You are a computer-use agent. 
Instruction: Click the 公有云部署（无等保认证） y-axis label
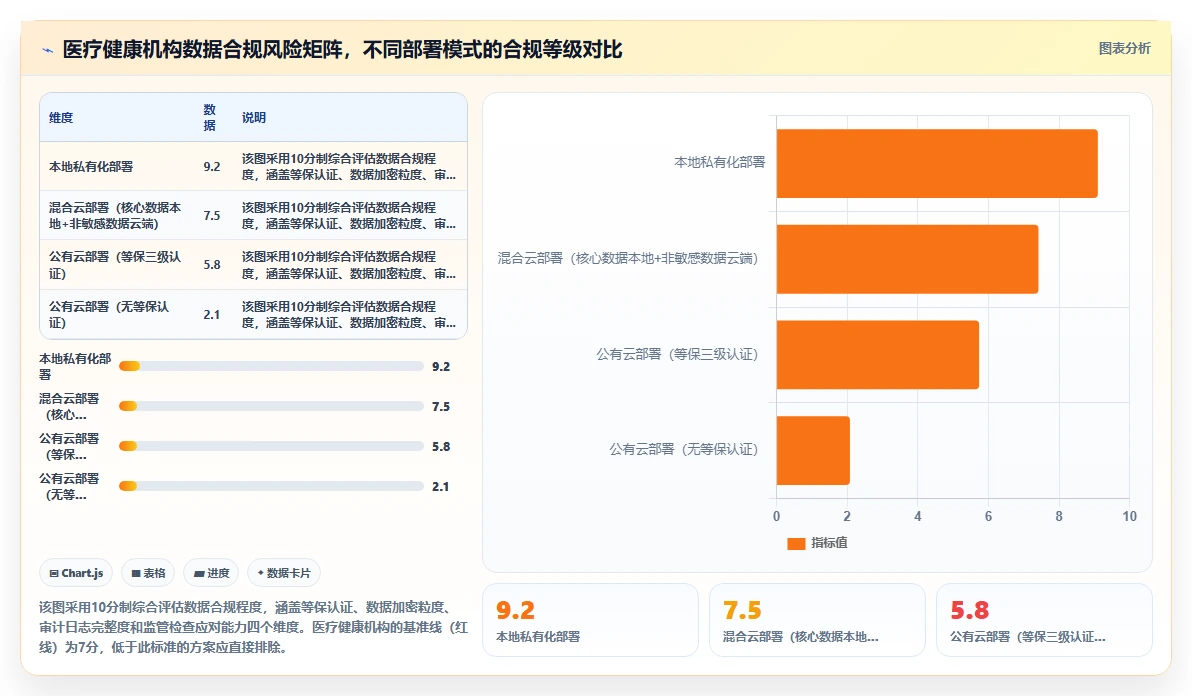[683, 450]
